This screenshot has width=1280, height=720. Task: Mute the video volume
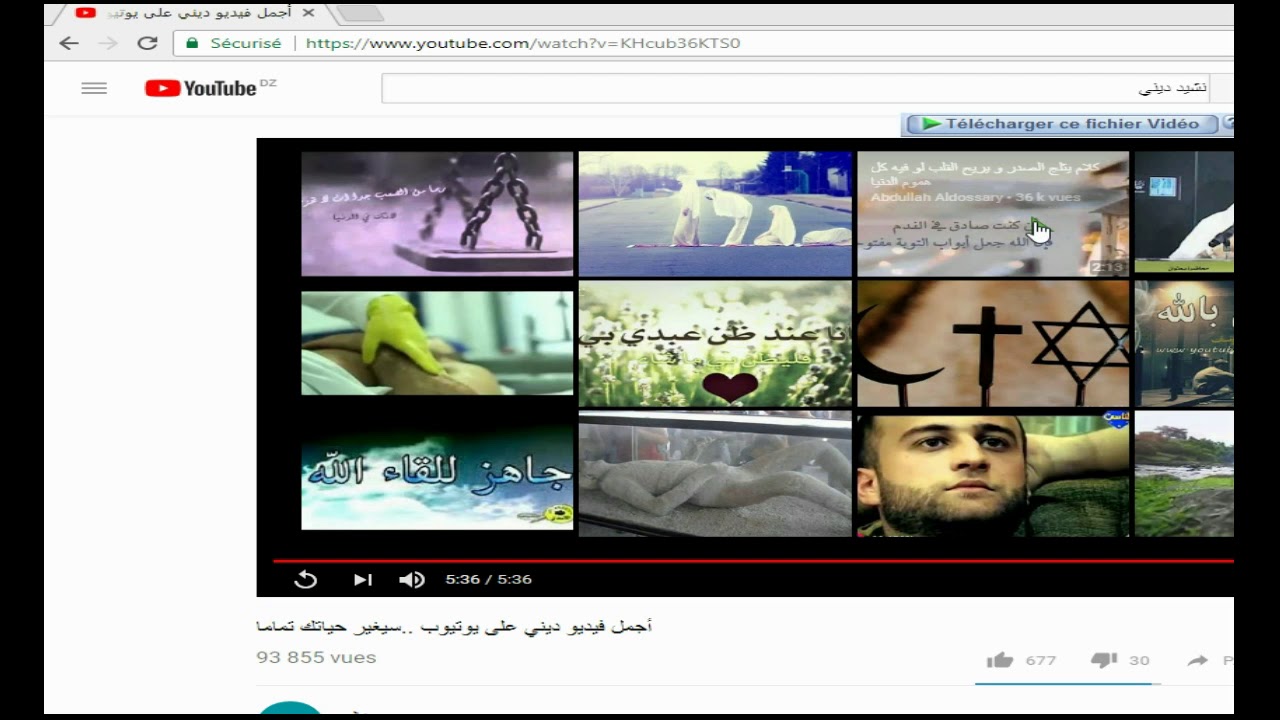pos(411,579)
